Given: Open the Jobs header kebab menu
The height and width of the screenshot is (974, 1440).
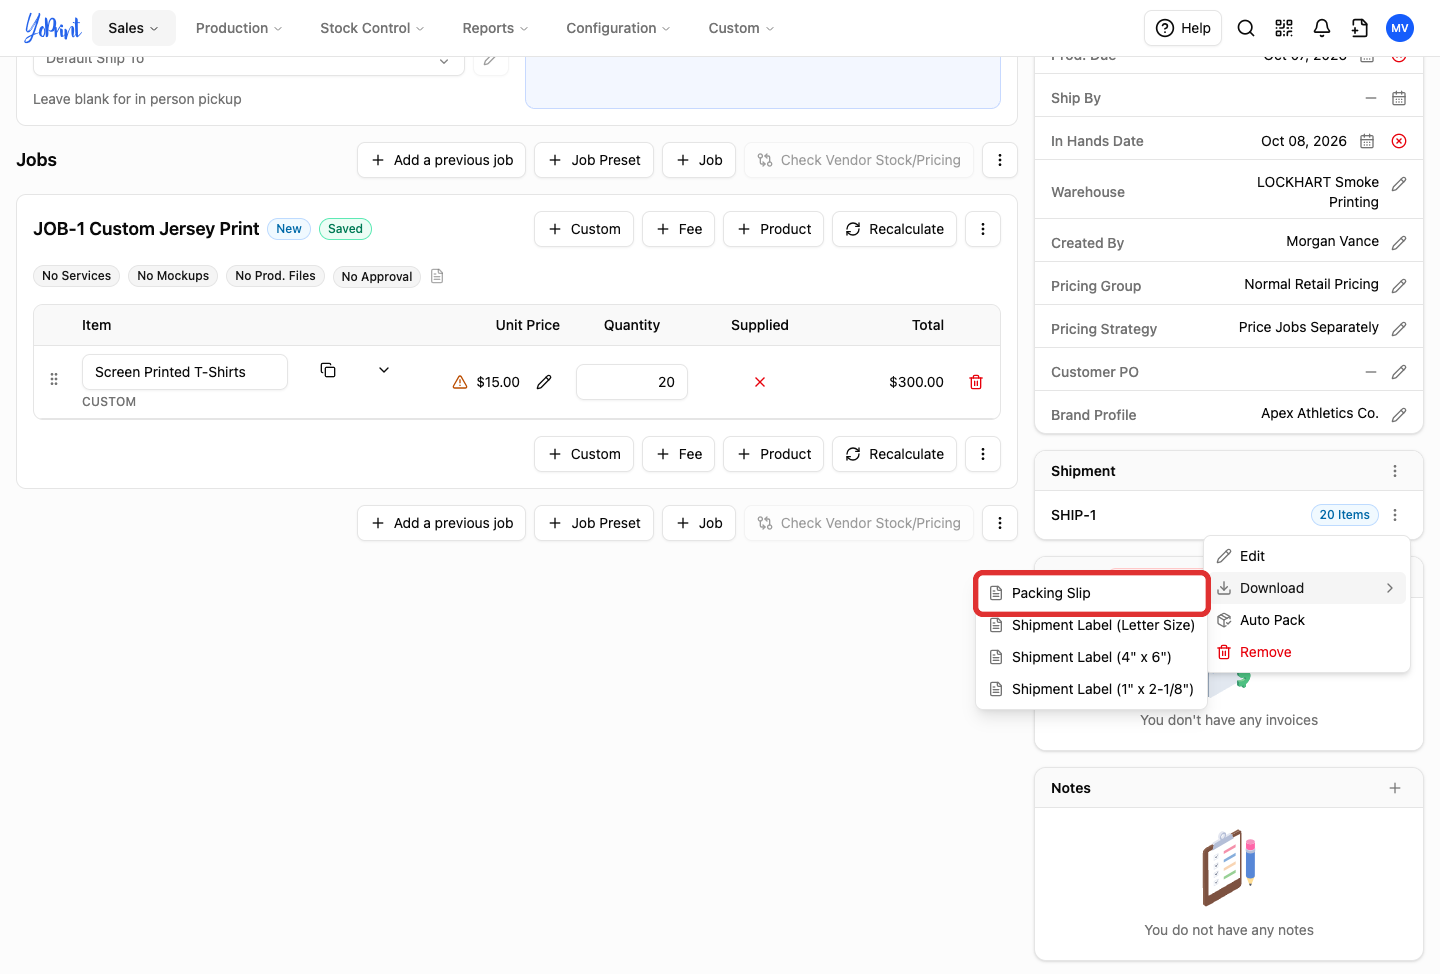Looking at the screenshot, I should click(x=1000, y=160).
